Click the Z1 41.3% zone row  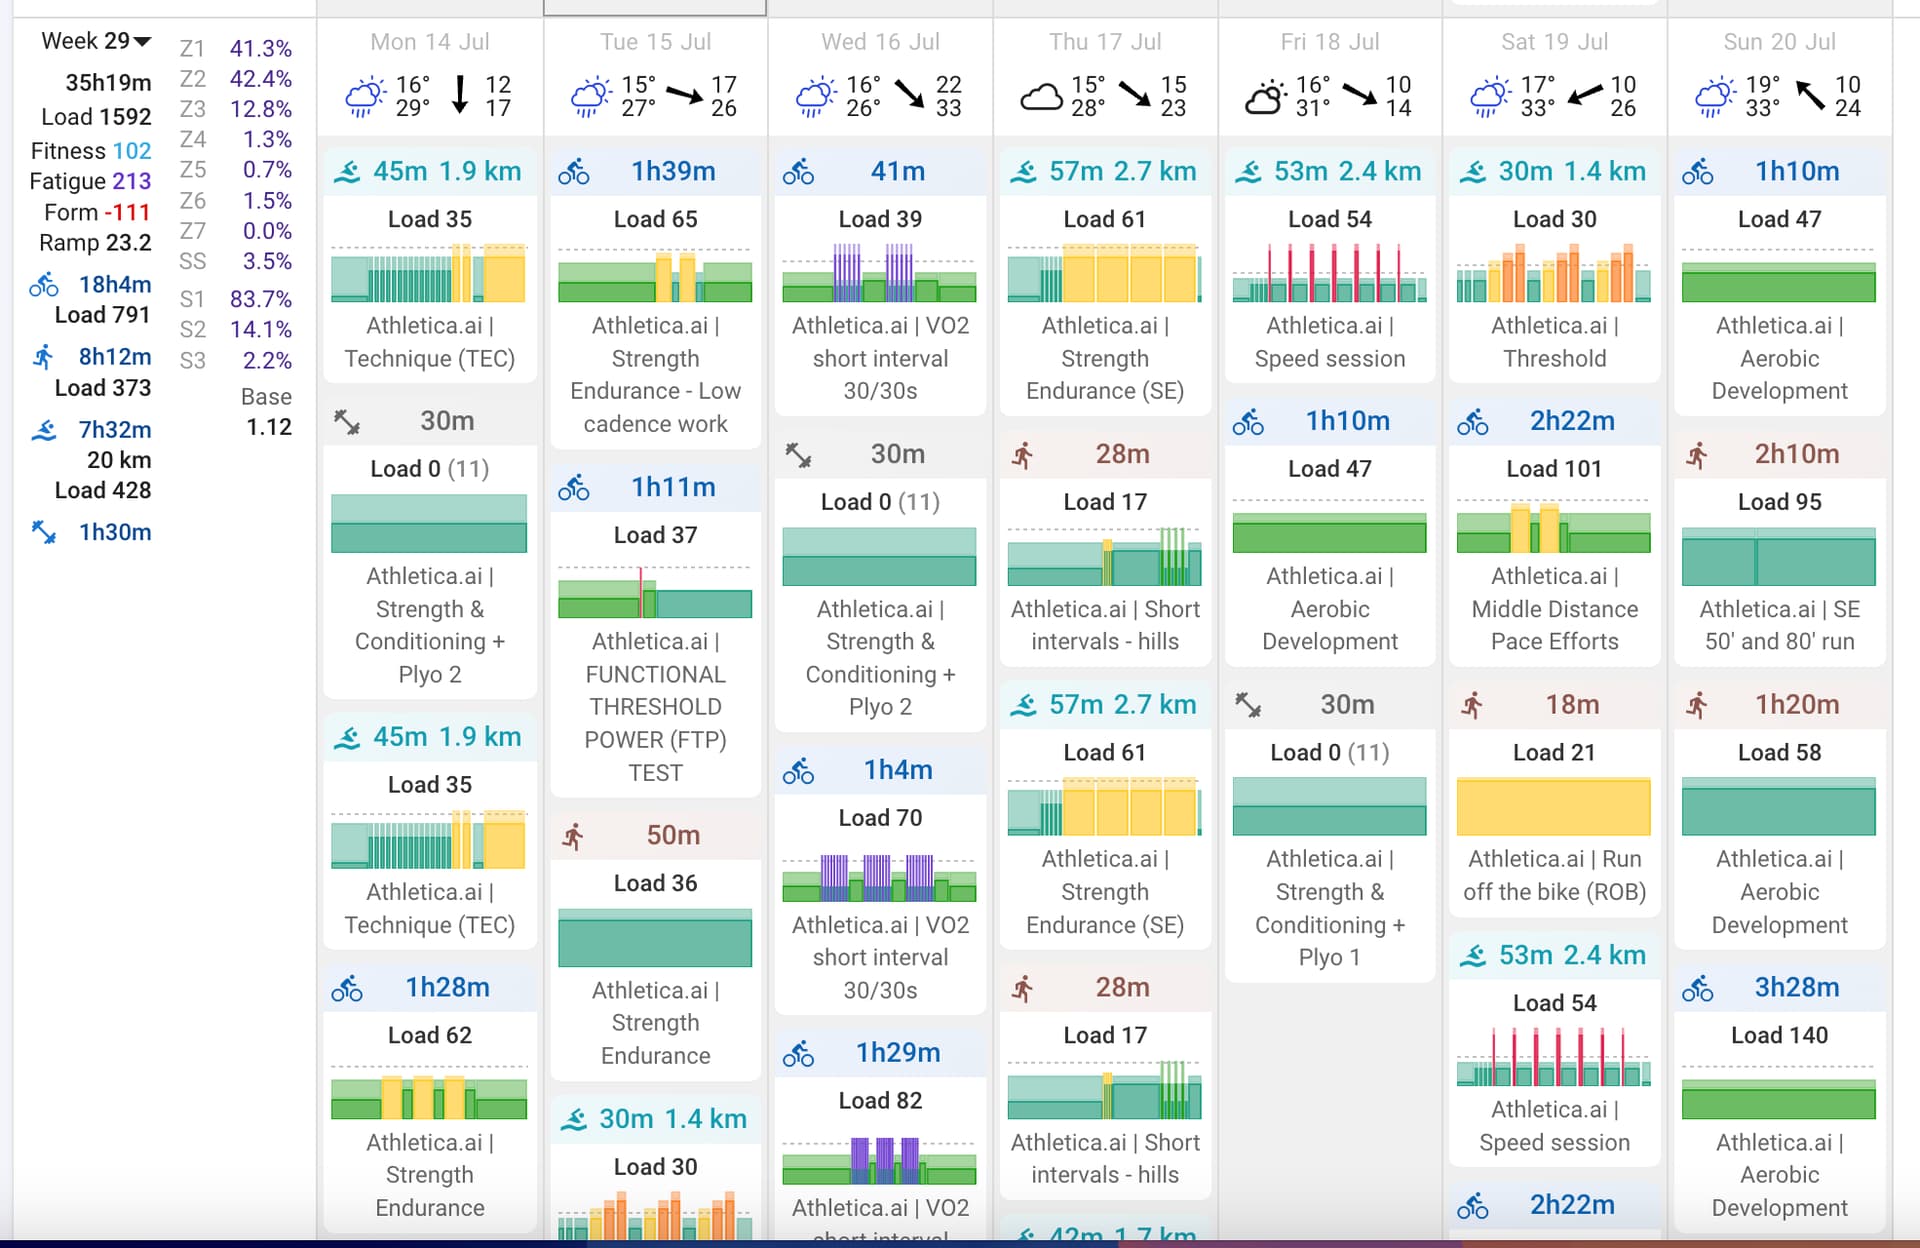236,48
